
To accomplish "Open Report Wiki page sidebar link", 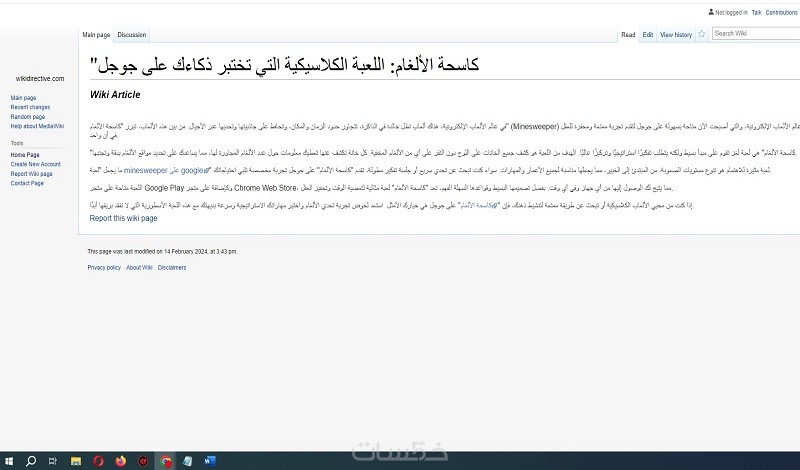I will coord(32,174).
